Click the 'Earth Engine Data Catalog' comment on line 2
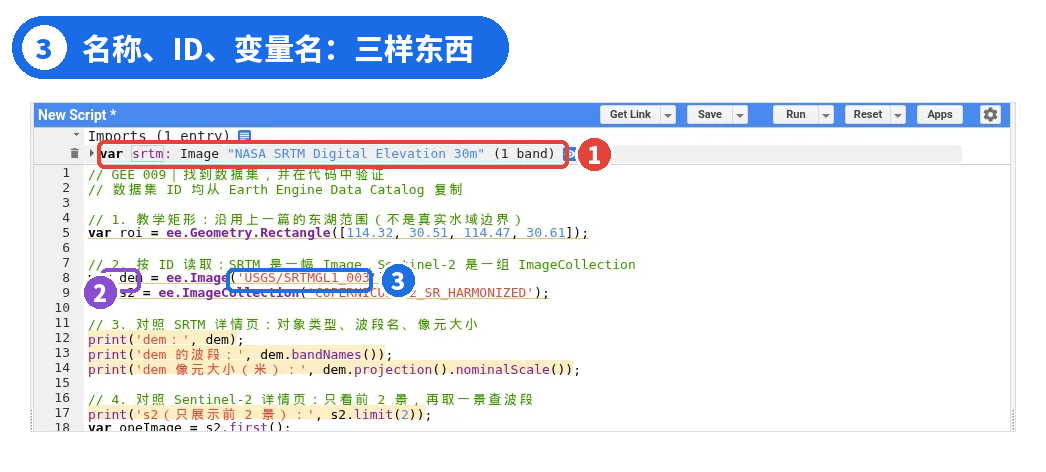 coord(326,189)
